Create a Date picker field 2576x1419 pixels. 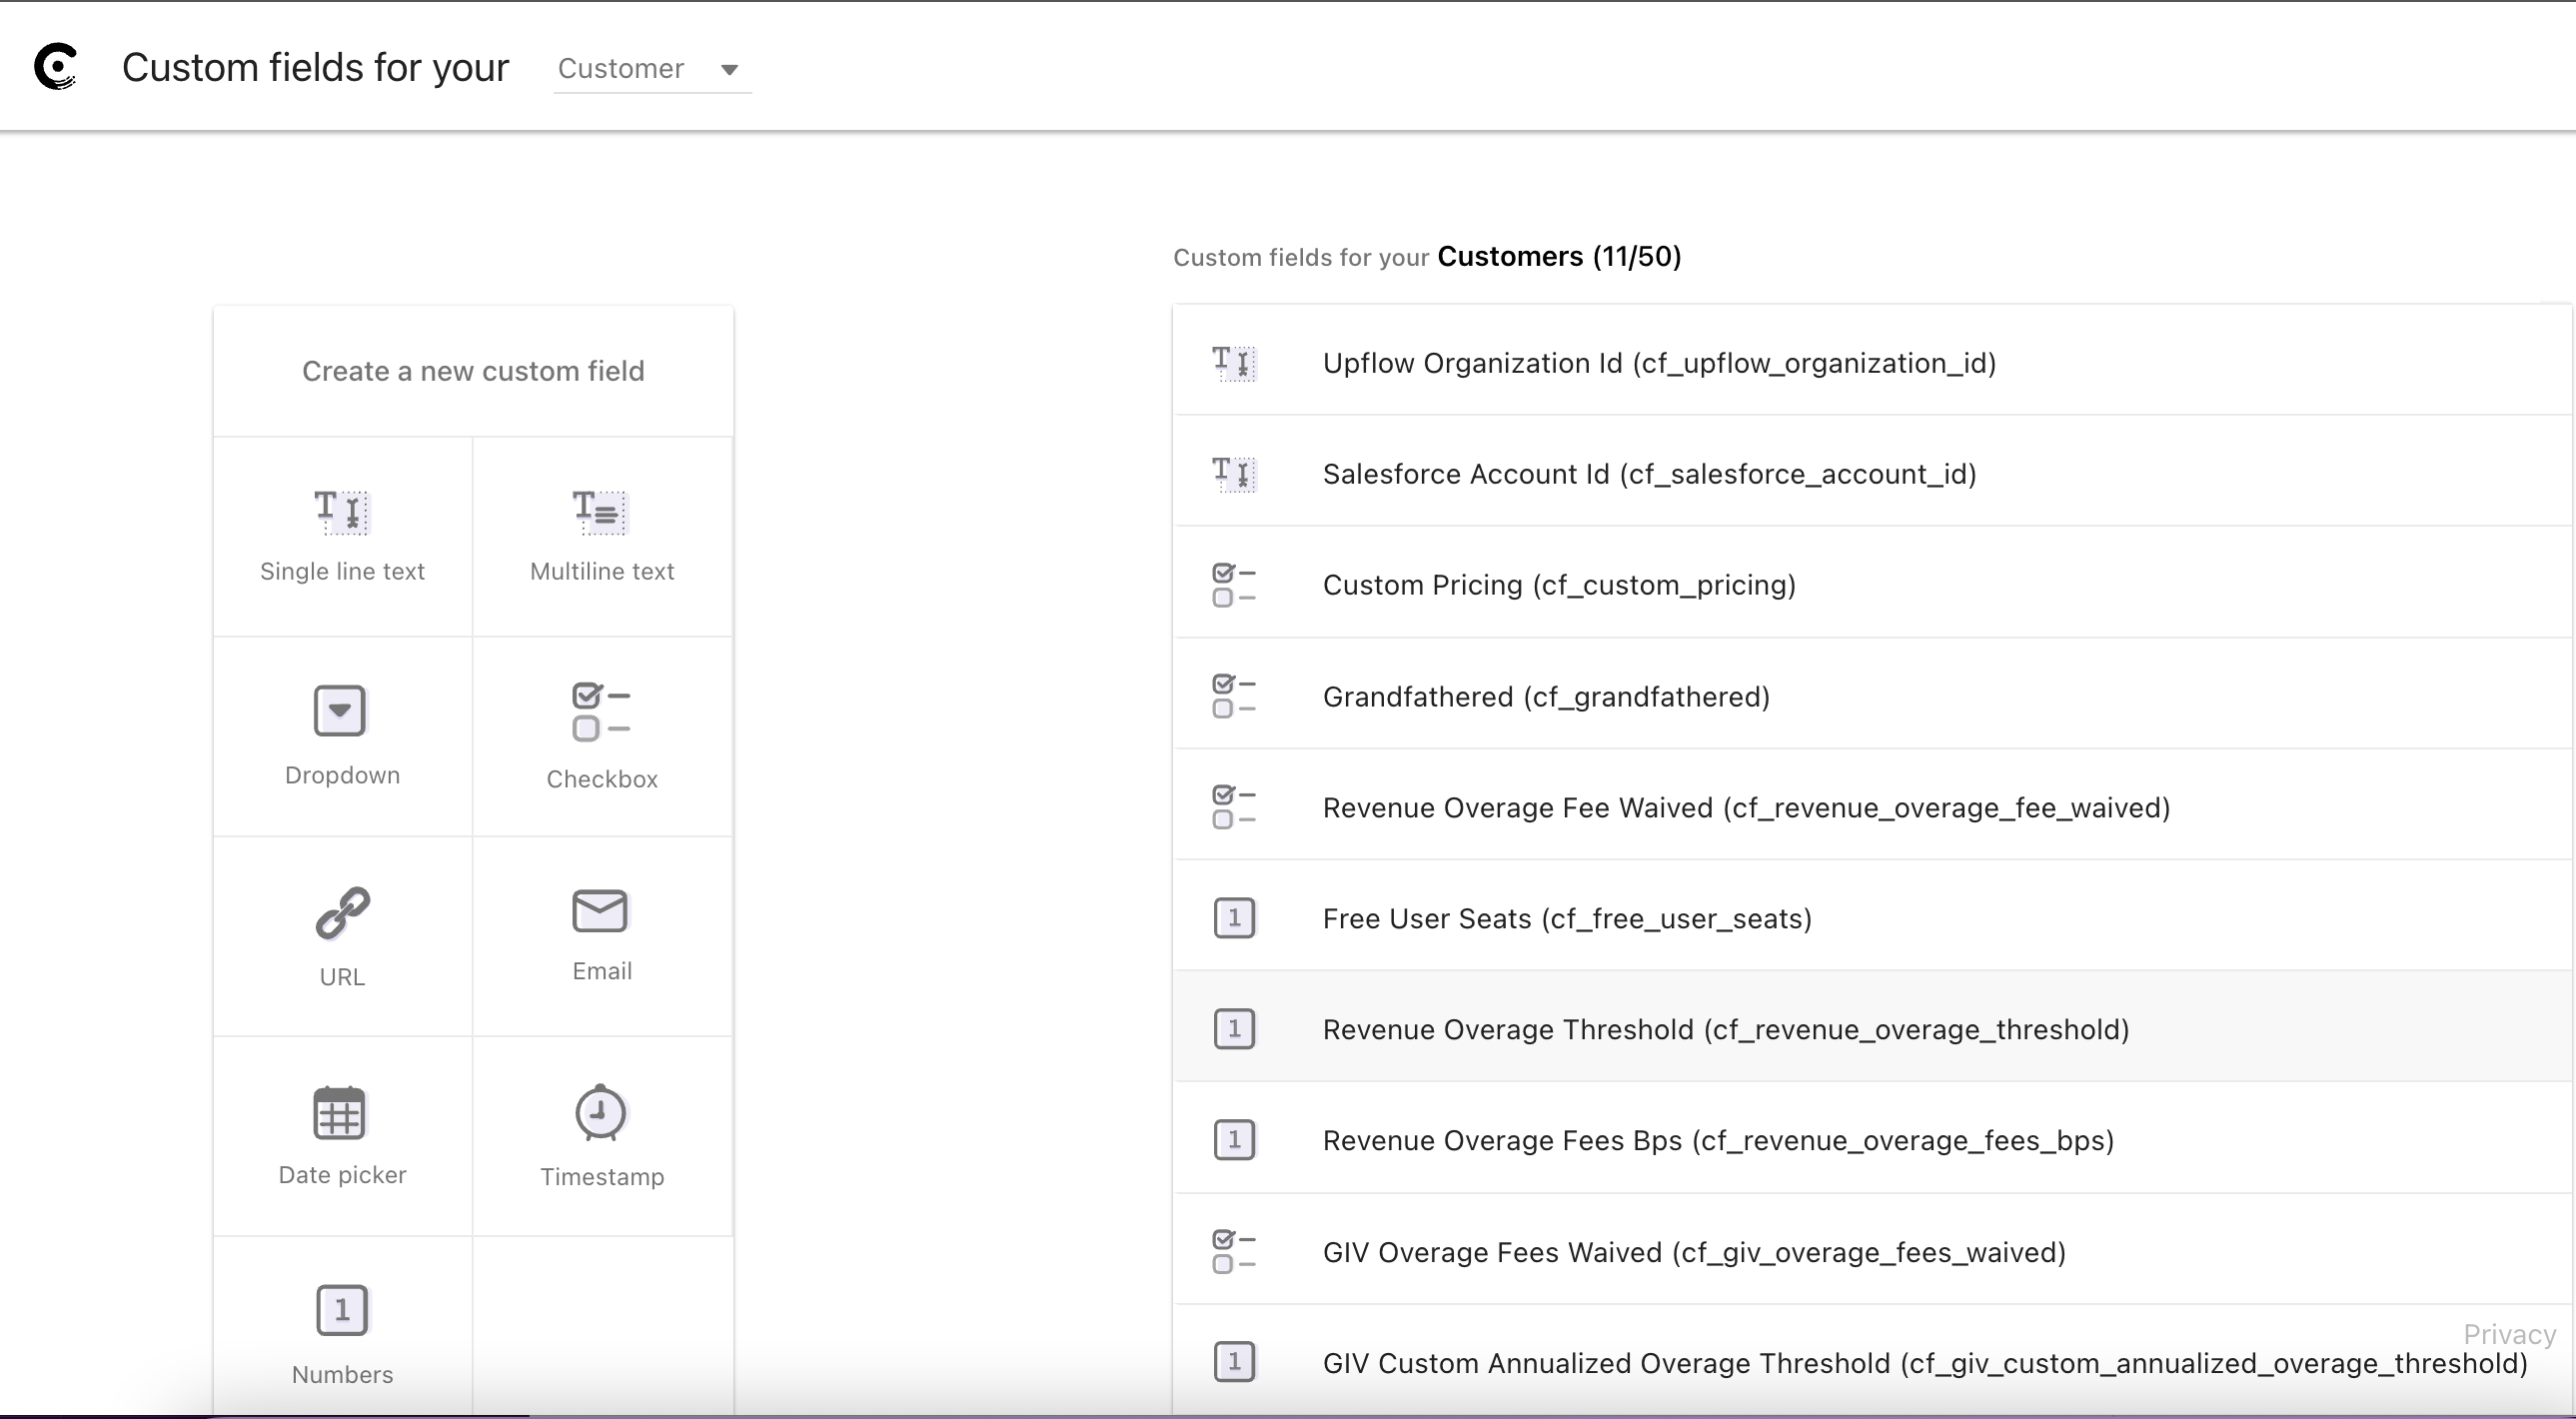click(x=342, y=1136)
